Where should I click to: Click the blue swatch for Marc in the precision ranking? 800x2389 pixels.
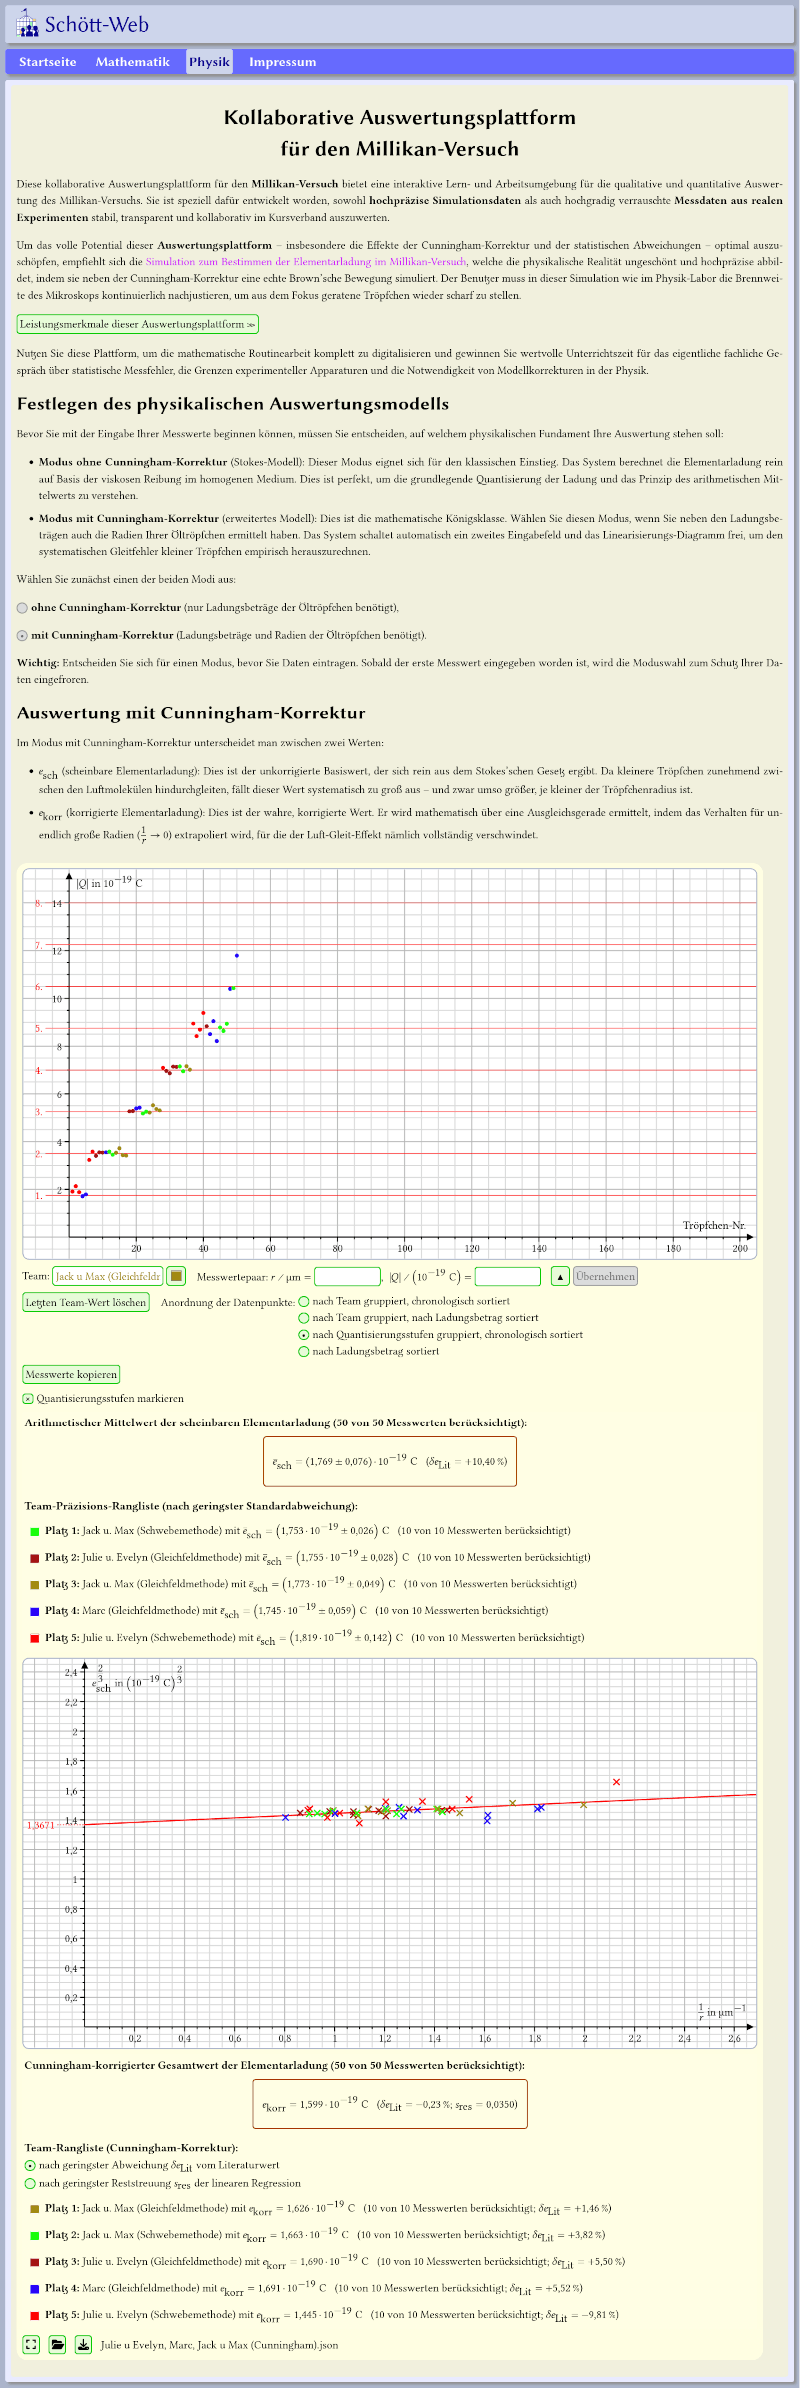coord(35,1611)
